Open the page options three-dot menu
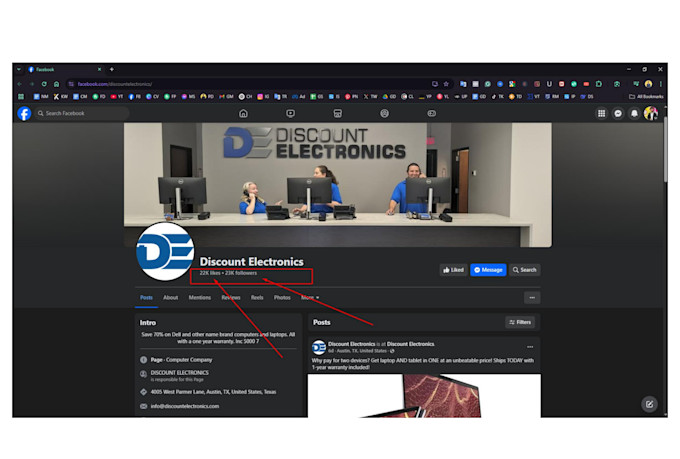 (532, 298)
